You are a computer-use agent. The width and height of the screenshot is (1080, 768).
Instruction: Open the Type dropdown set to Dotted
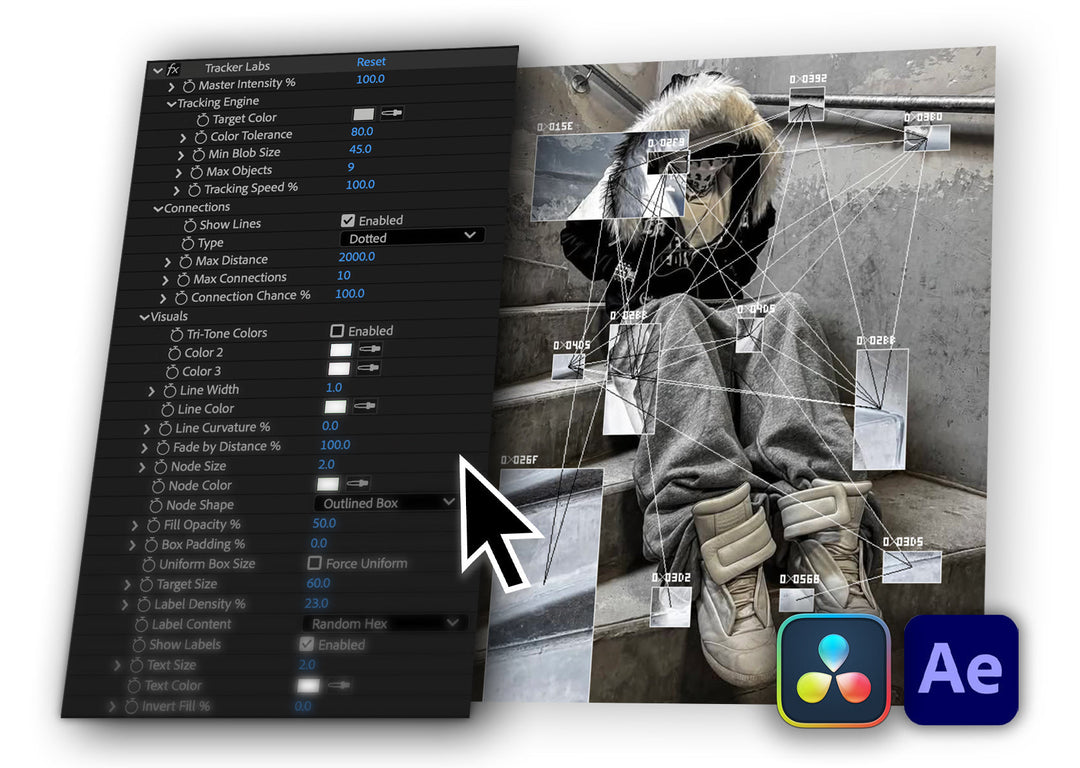click(412, 238)
